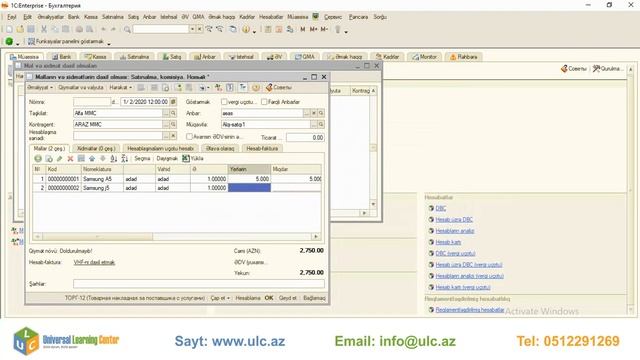Open the Çap et dropdown at bottom
Image resolution: width=640 pixels, height=360 pixels.
tap(220, 298)
